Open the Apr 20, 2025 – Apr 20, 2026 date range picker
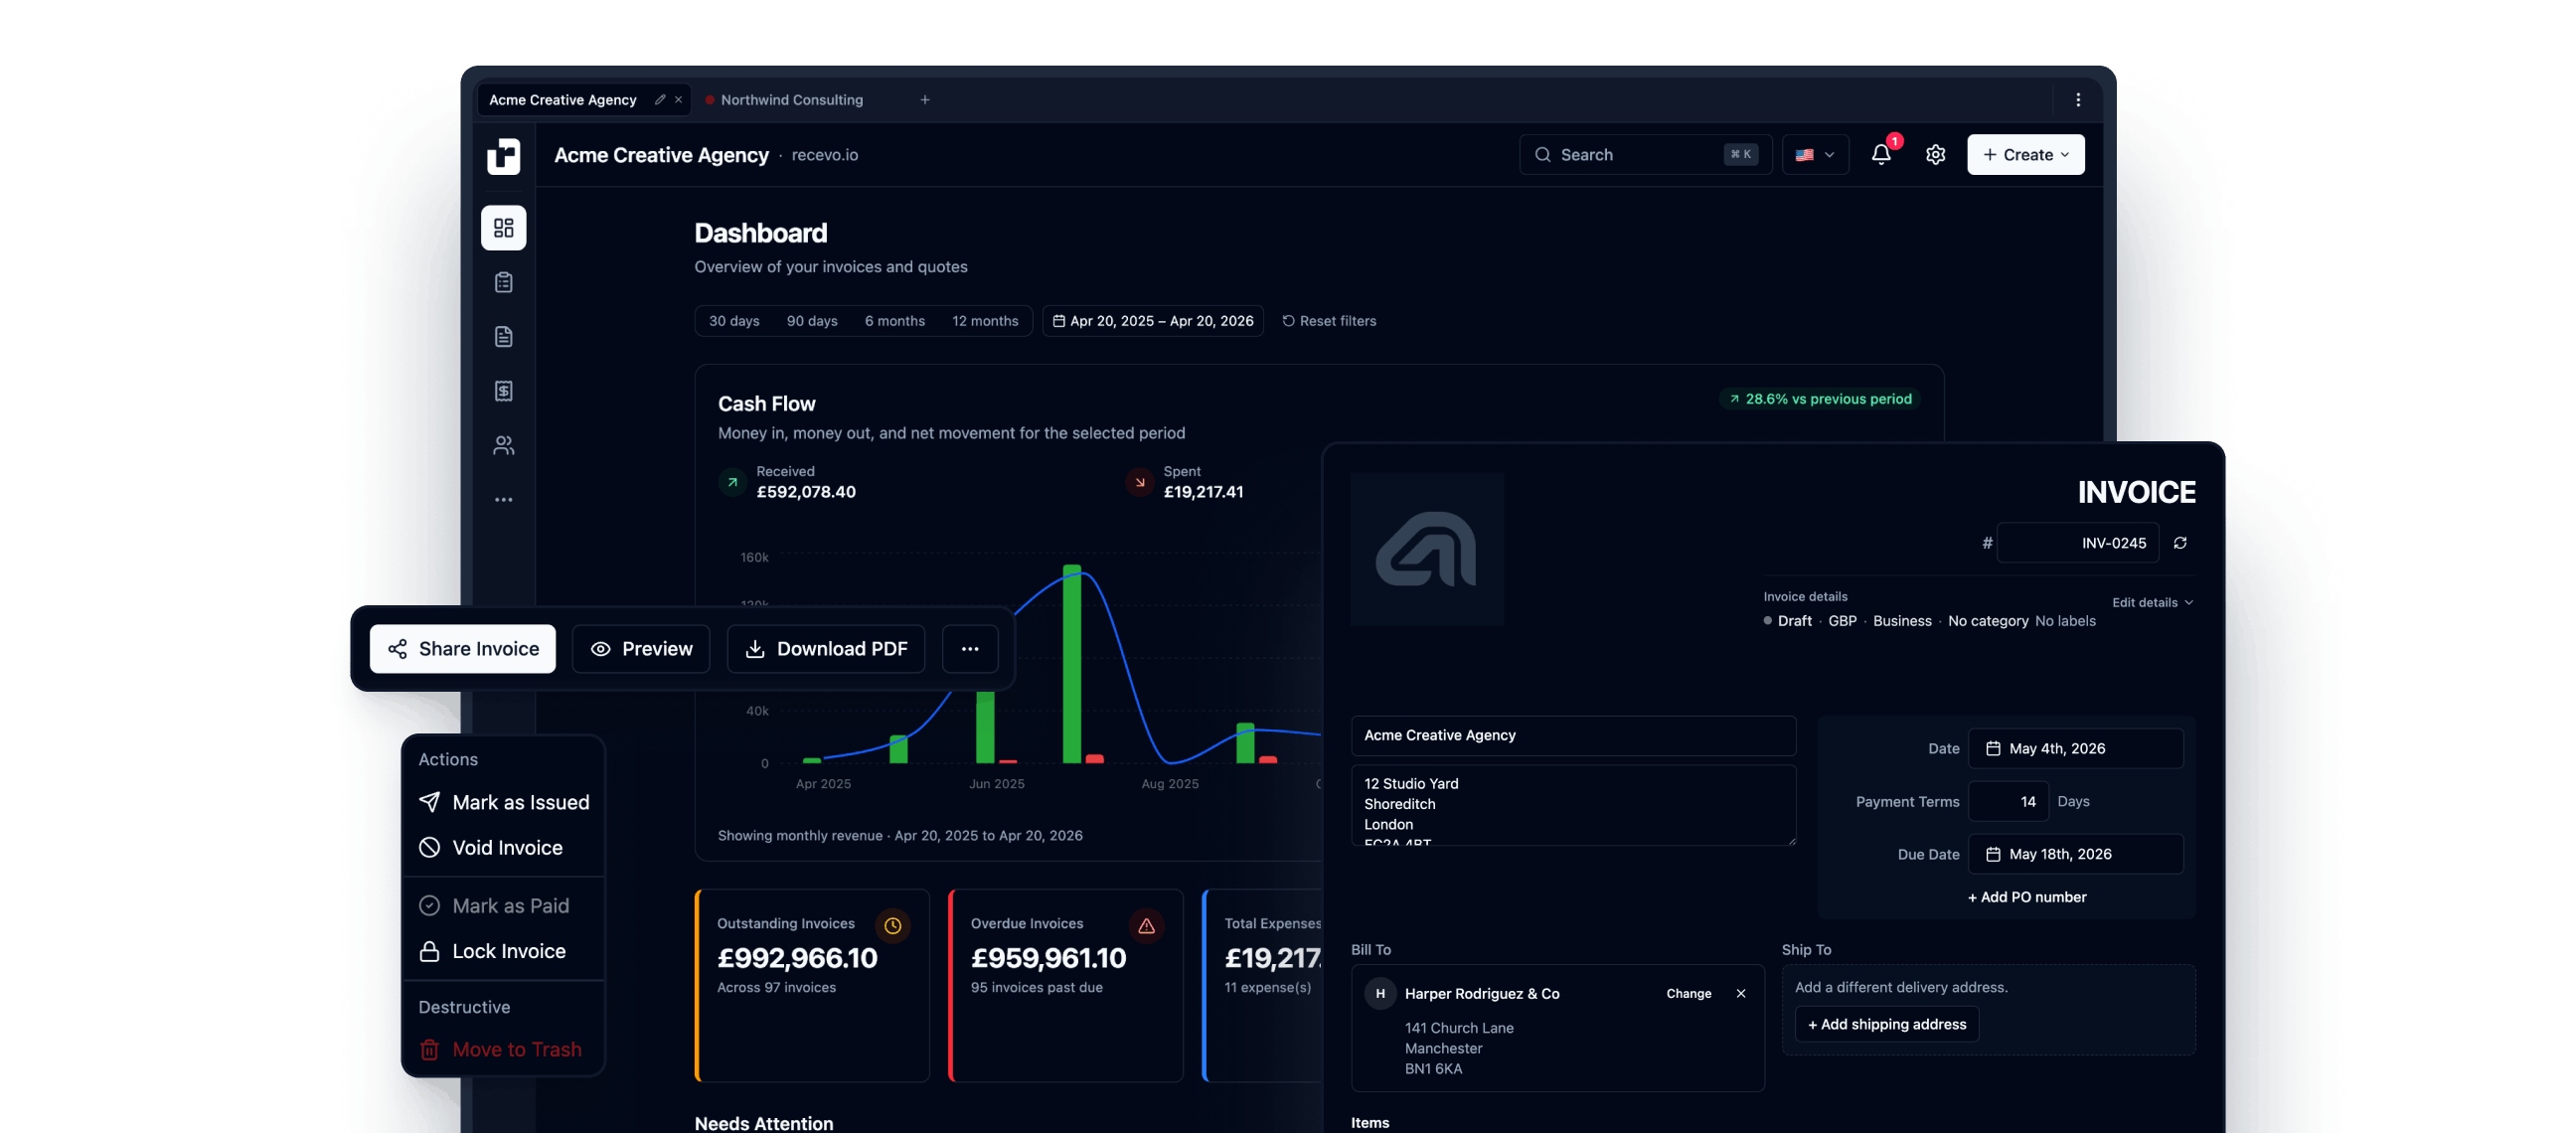 (1152, 320)
